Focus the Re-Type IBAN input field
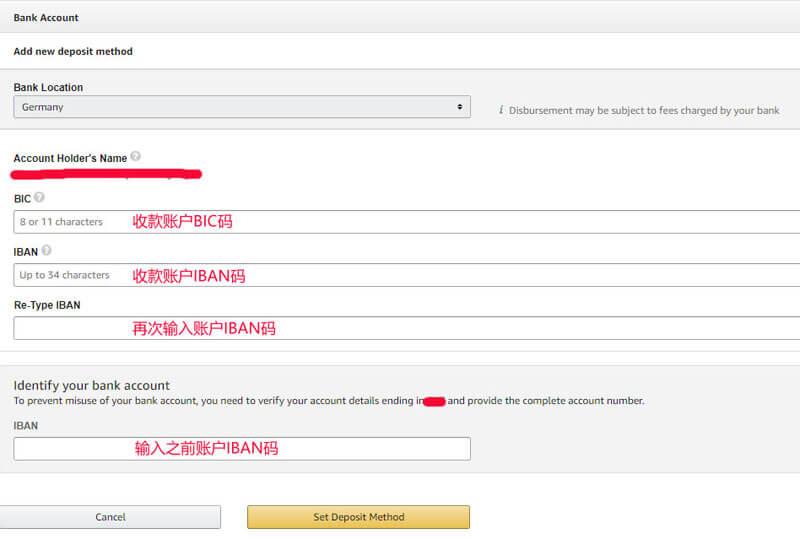 pos(407,328)
